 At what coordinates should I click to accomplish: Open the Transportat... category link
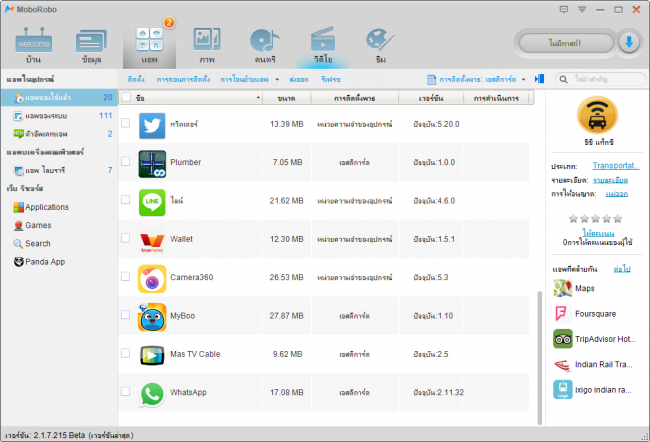click(616, 165)
